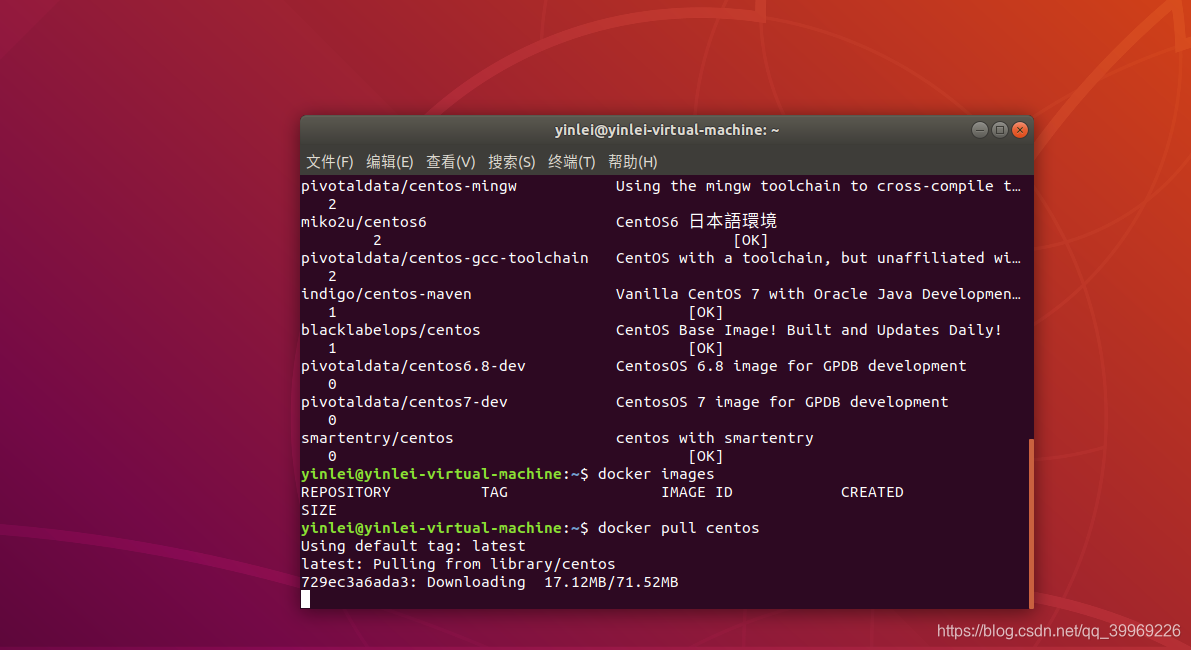Click the text pivotaldata/centos-mingw
This screenshot has height=650, width=1191.
[x=409, y=186]
